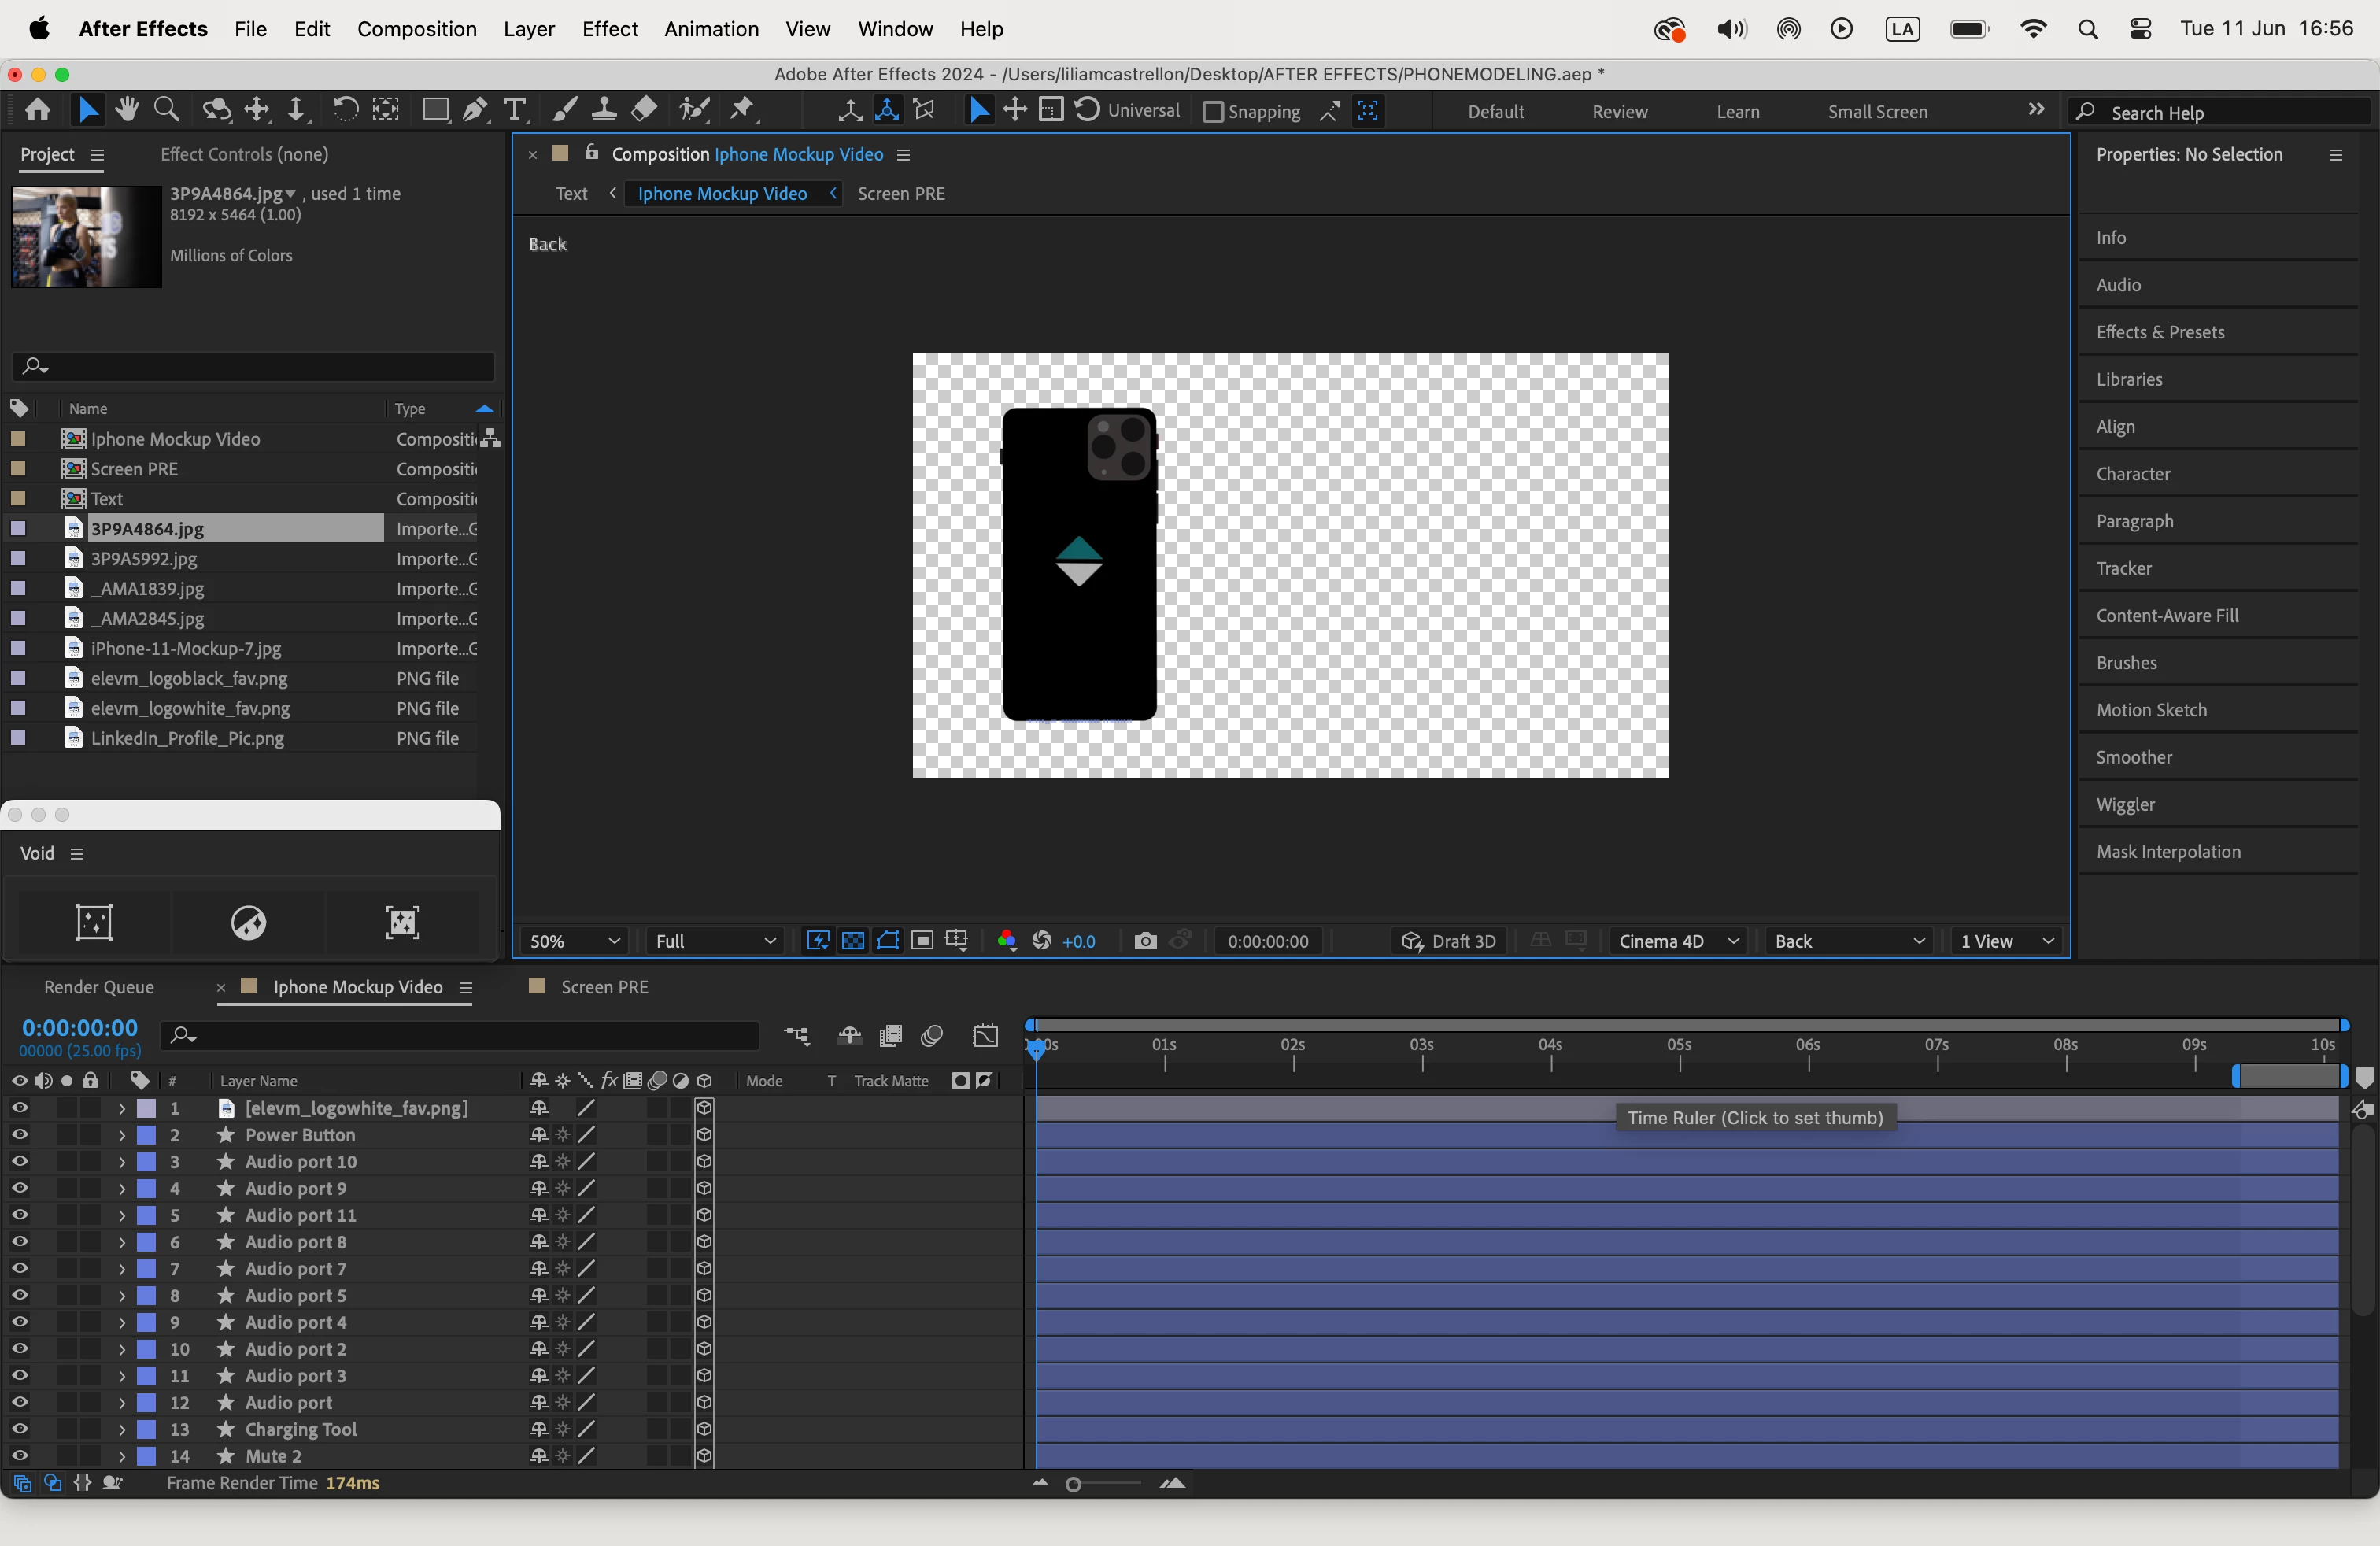2380x1546 pixels.
Task: Open the Composition menu
Action: pos(416,29)
